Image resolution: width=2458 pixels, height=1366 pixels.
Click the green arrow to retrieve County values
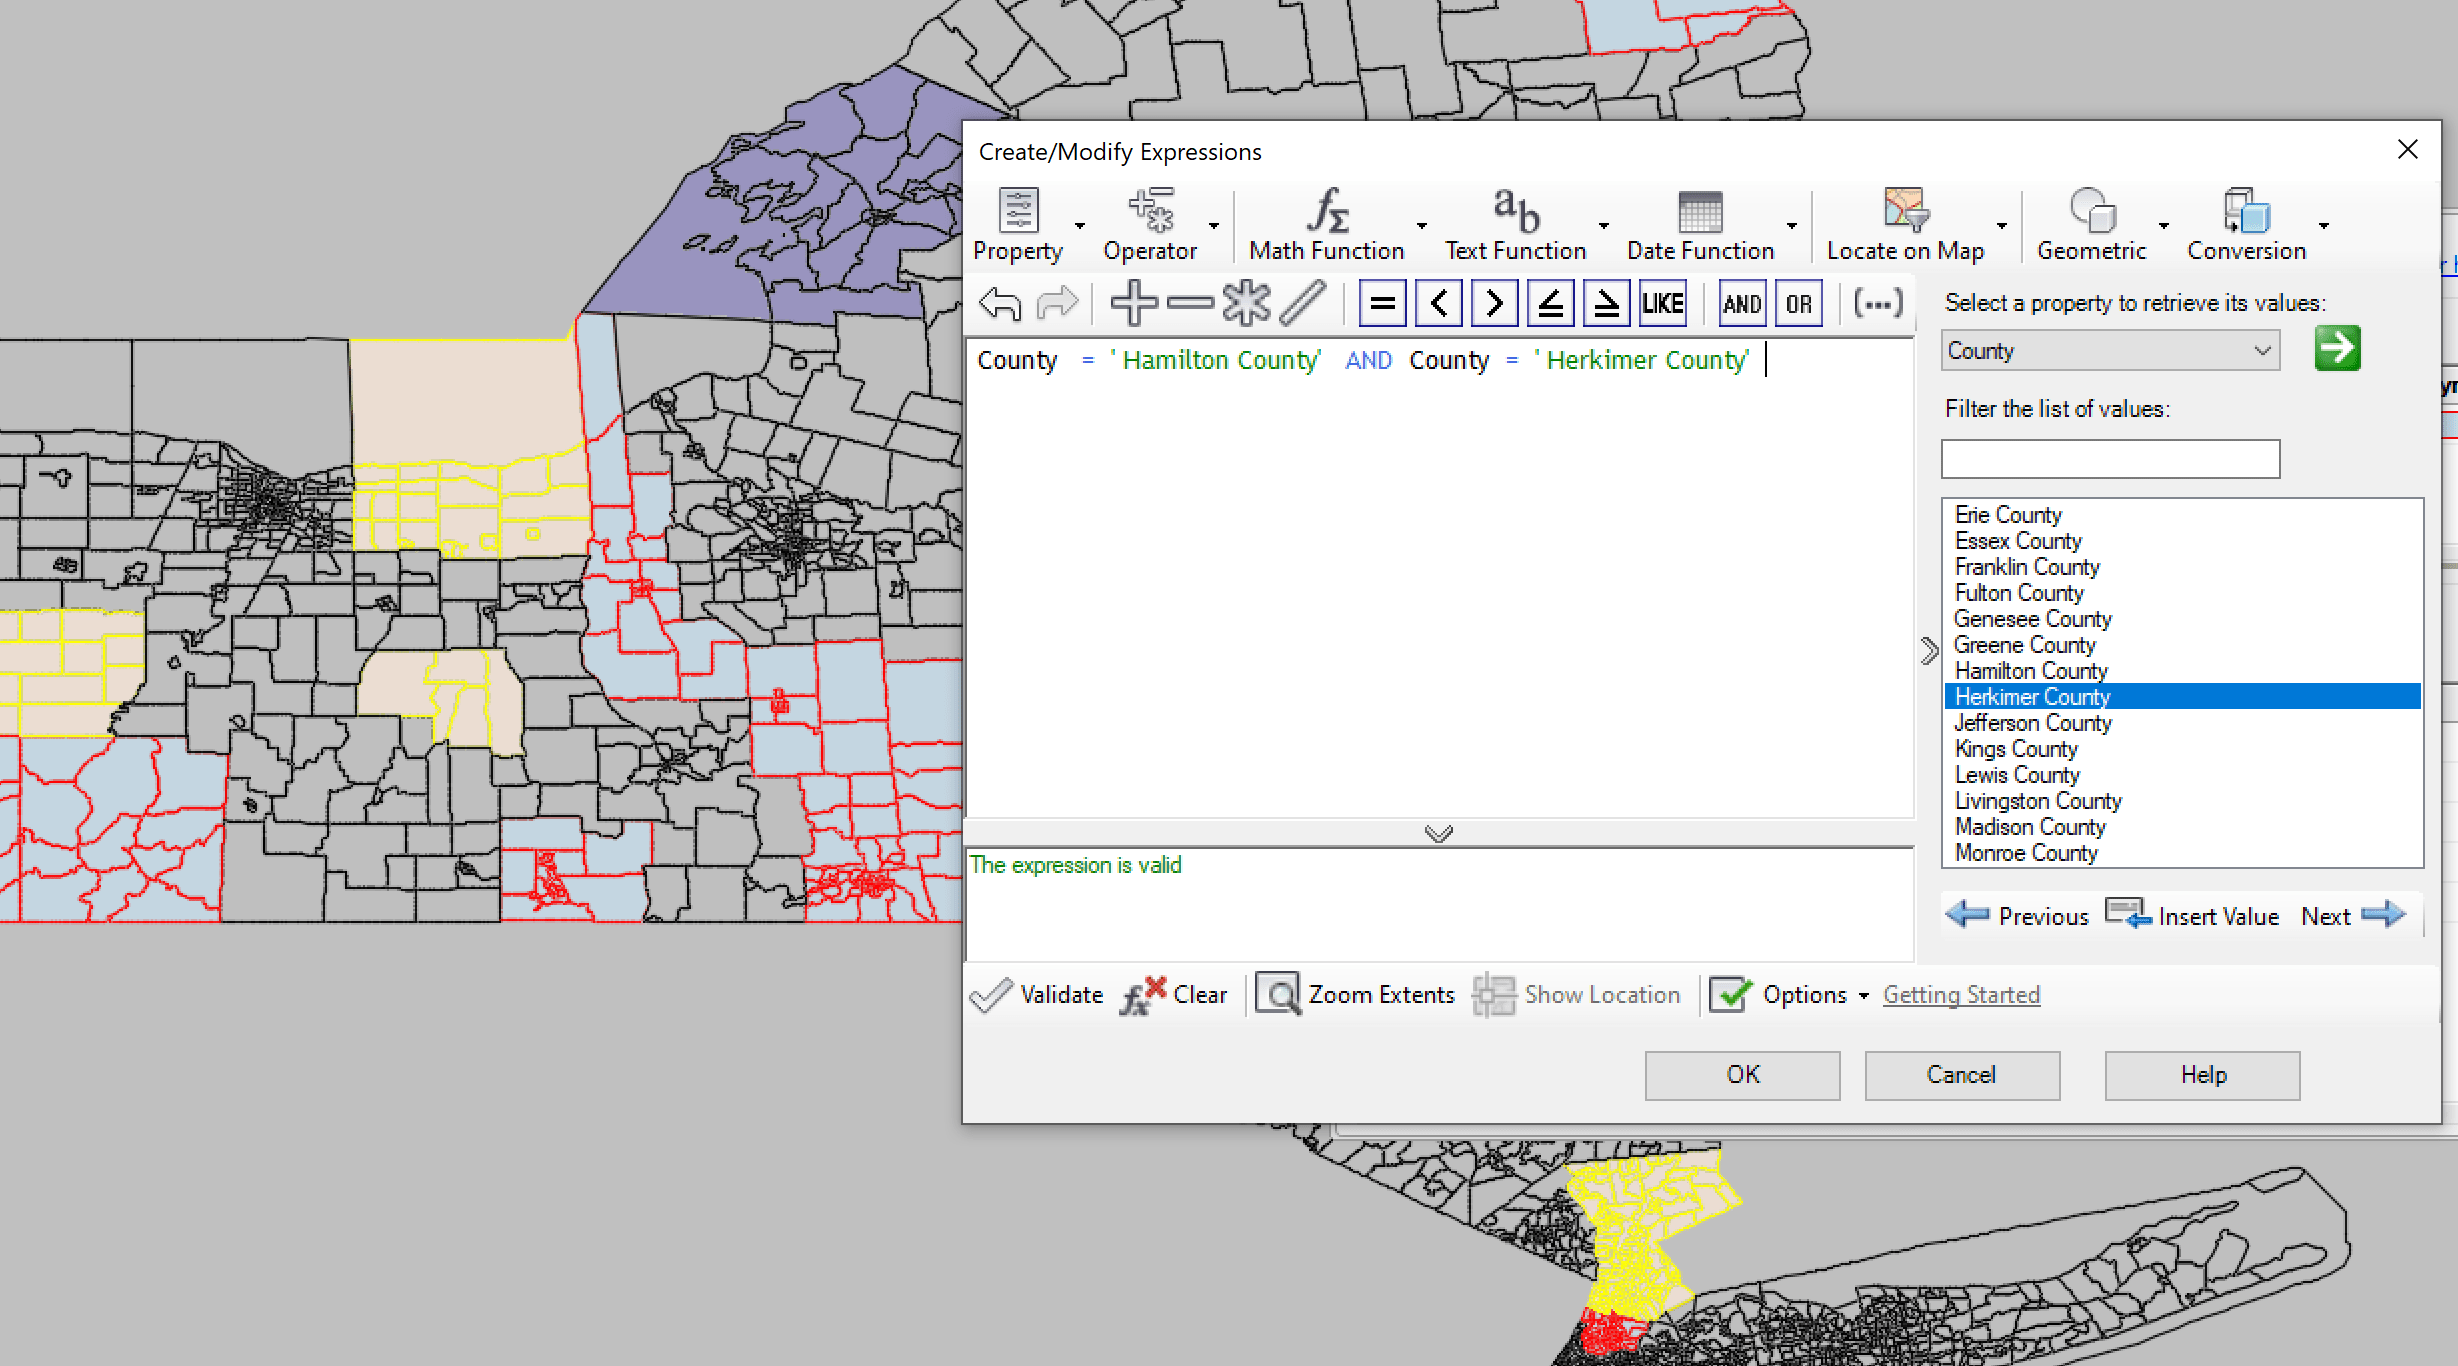click(x=2337, y=349)
